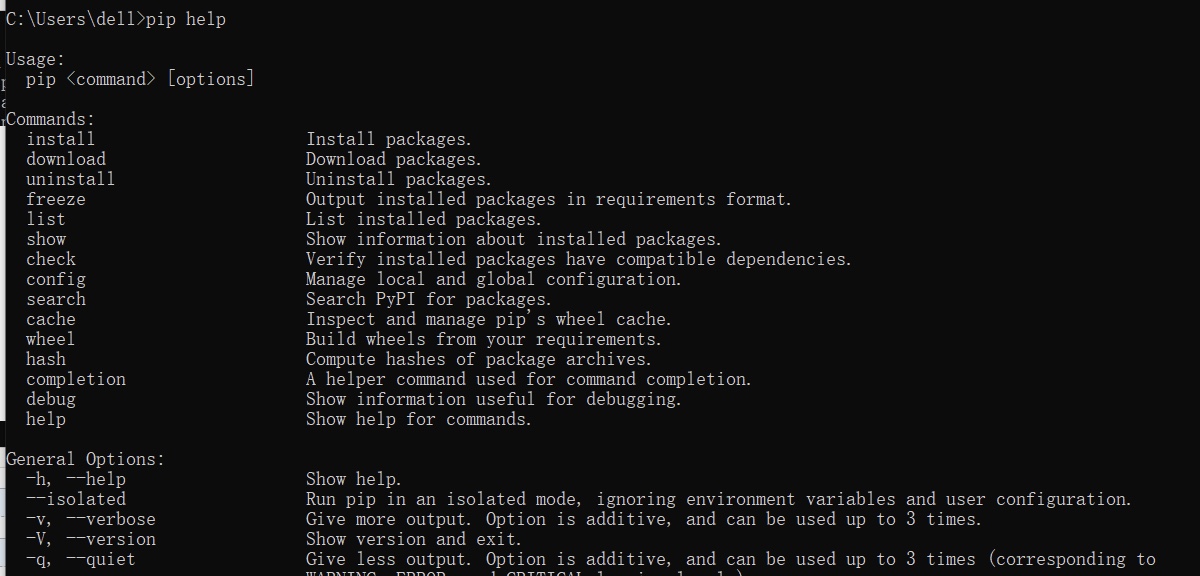Click the 'check' command entry
The height and width of the screenshot is (576, 1200).
point(51,259)
